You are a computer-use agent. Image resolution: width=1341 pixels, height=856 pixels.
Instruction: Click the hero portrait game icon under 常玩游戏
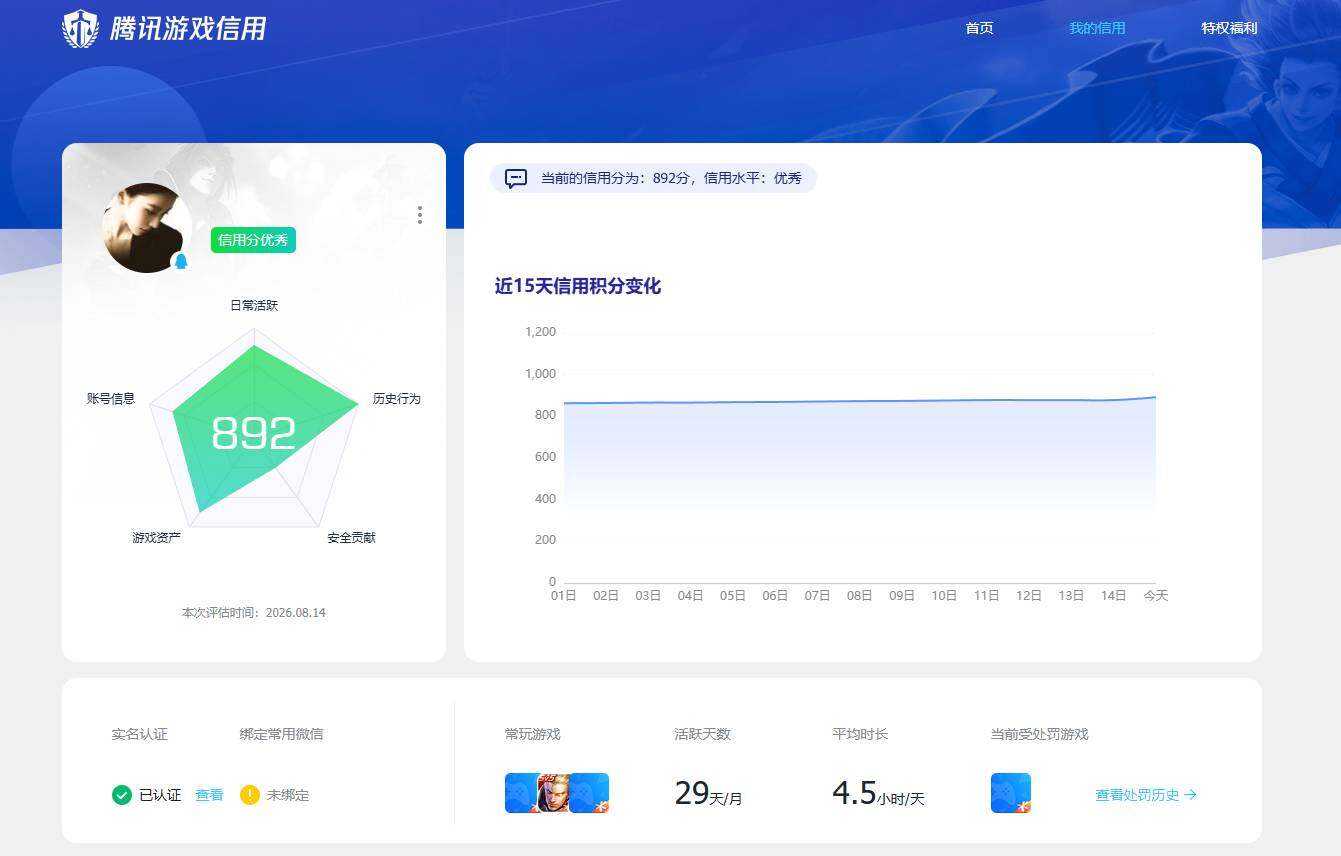[554, 793]
